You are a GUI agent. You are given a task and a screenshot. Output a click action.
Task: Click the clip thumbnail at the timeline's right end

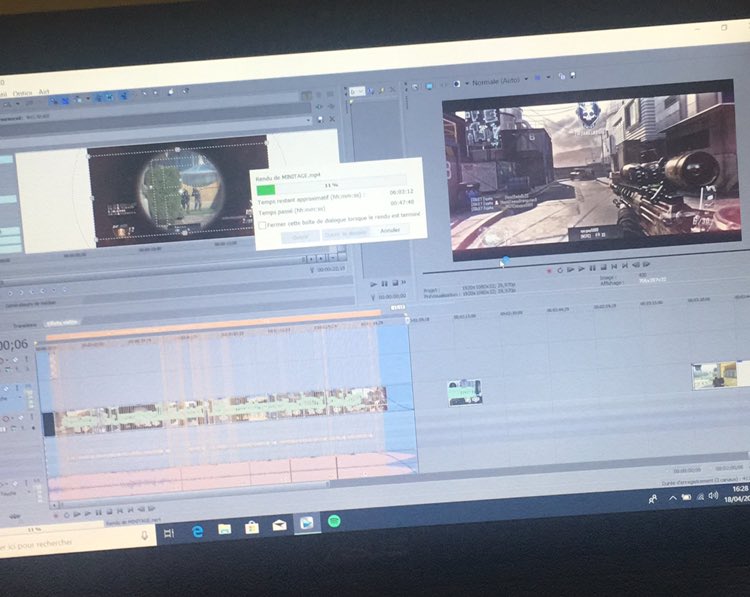coord(720,376)
